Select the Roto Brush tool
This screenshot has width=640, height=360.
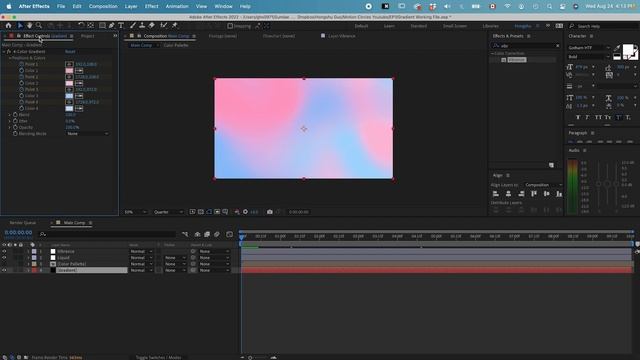(x=164, y=25)
